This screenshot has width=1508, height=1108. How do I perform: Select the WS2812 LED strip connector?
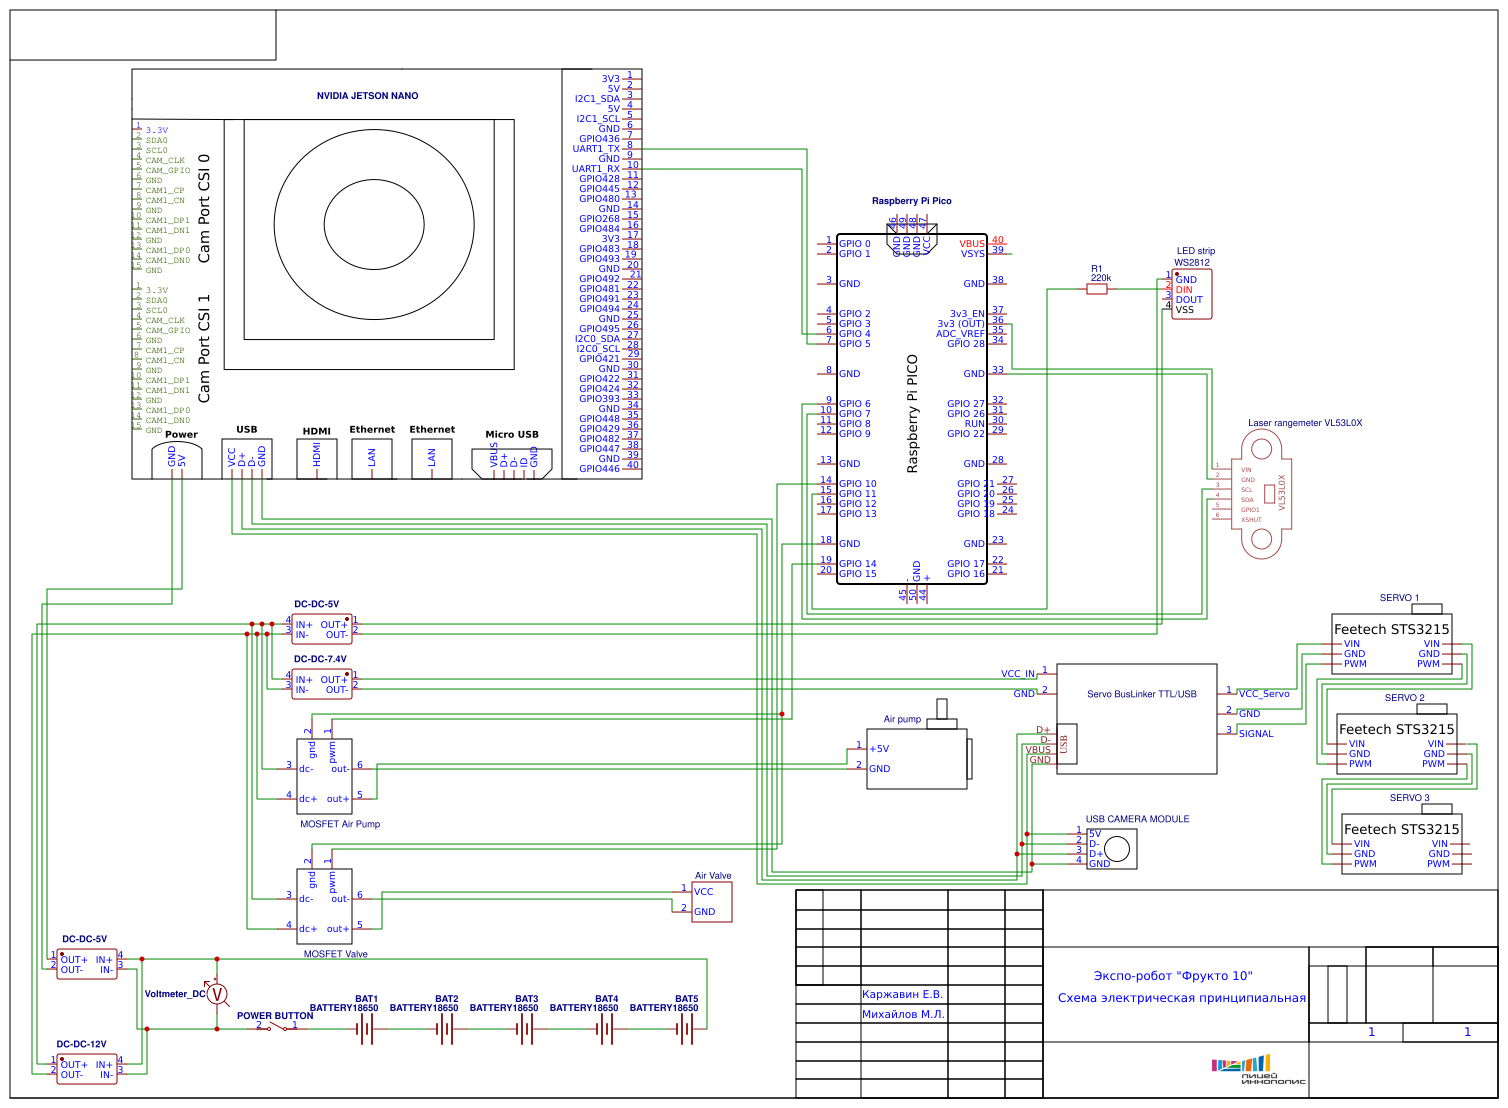1191,294
